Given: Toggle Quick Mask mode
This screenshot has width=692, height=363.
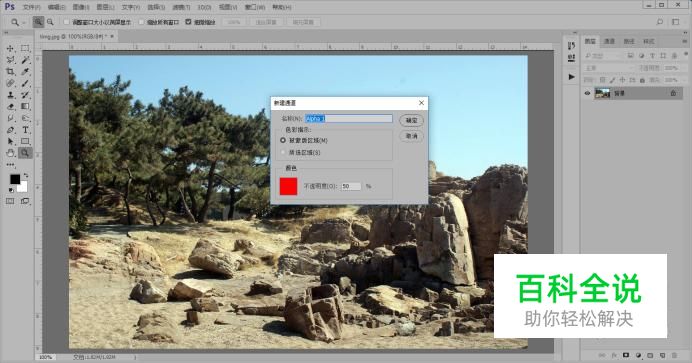Looking at the screenshot, I should click(10, 201).
